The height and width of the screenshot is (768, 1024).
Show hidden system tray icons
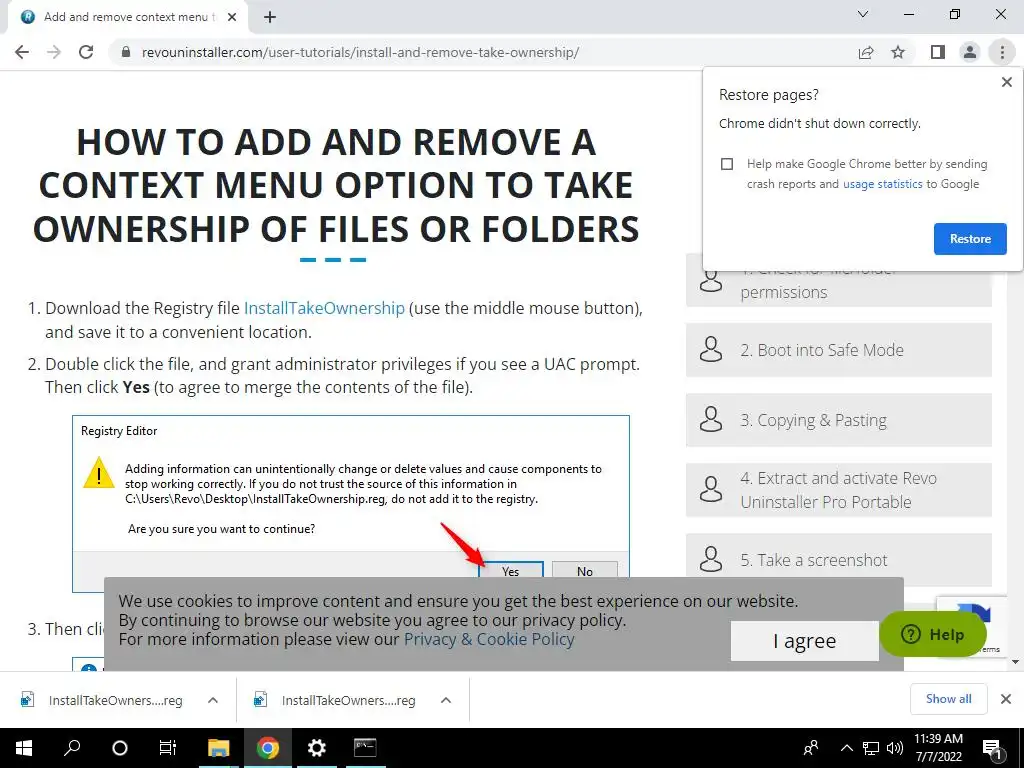(846, 748)
